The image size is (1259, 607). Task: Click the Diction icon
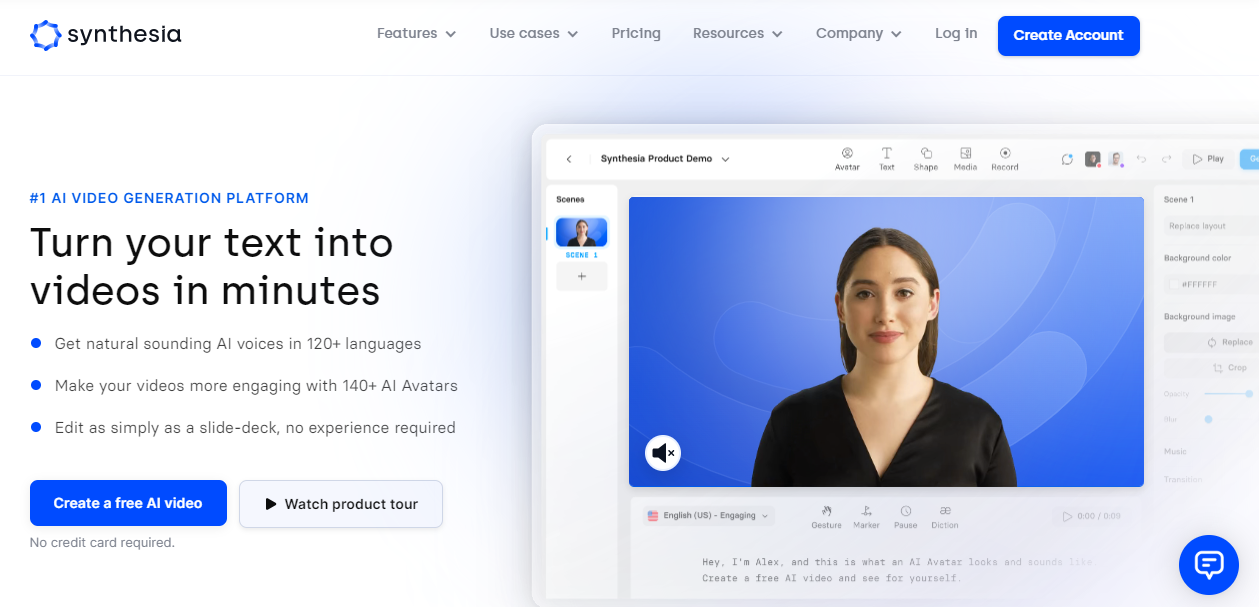945,516
